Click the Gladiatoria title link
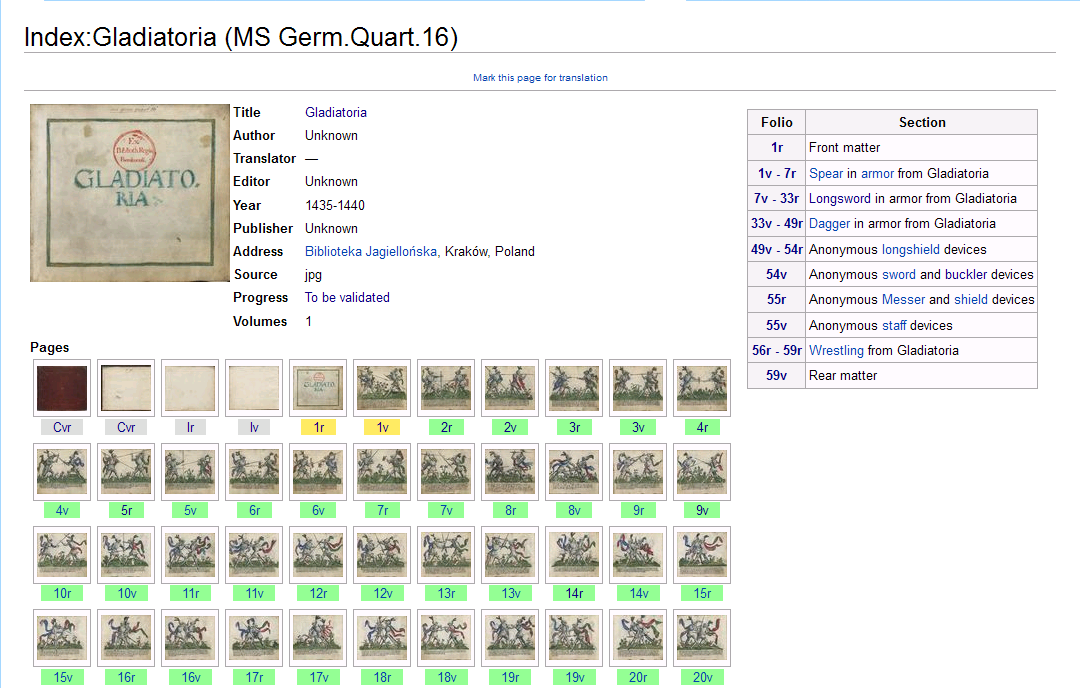Image resolution: width=1080 pixels, height=688 pixels. click(335, 112)
